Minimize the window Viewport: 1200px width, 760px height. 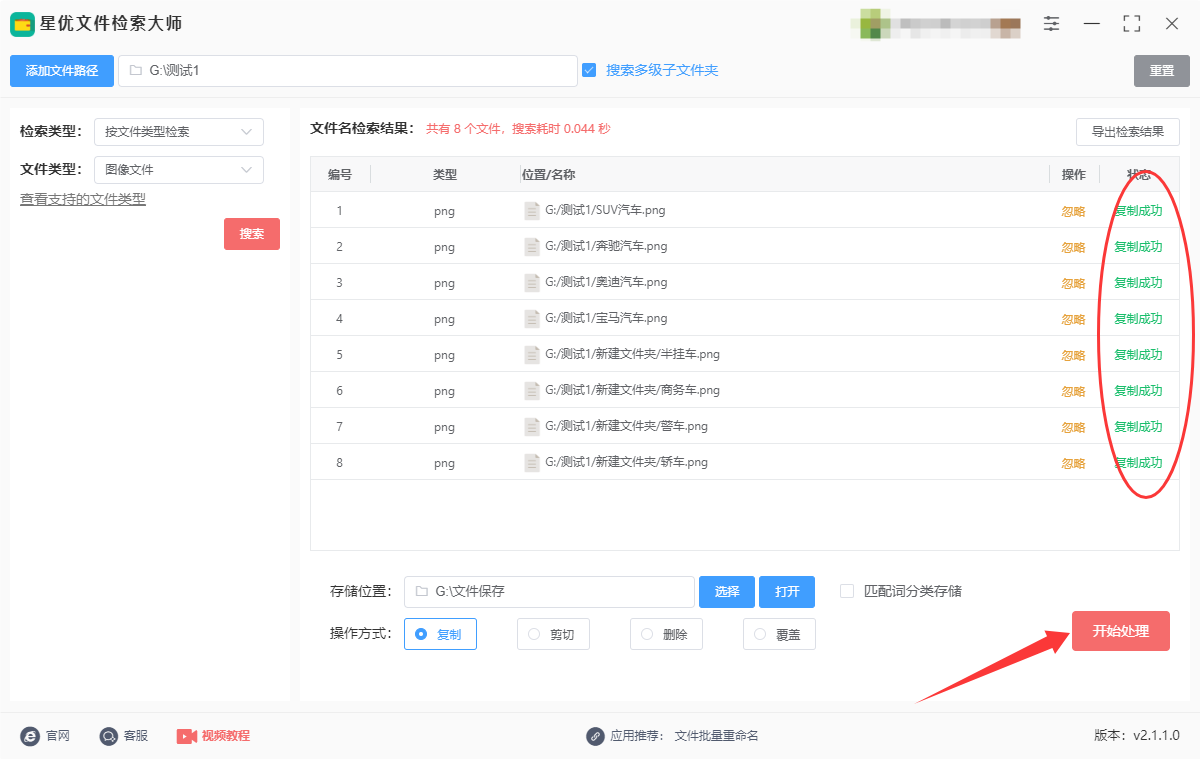pyautogui.click(x=1092, y=23)
